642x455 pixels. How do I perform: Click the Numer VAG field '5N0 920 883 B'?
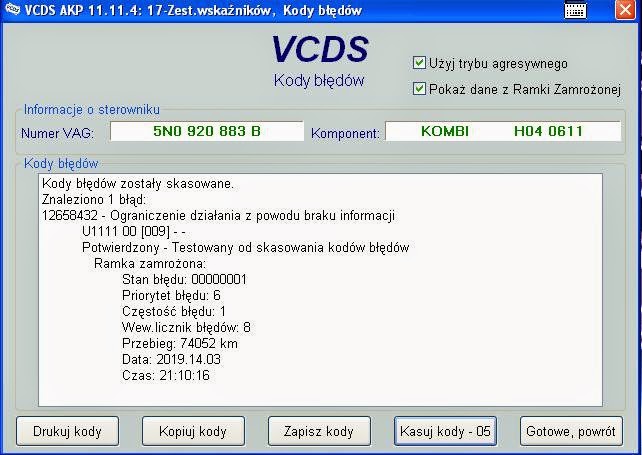207,131
